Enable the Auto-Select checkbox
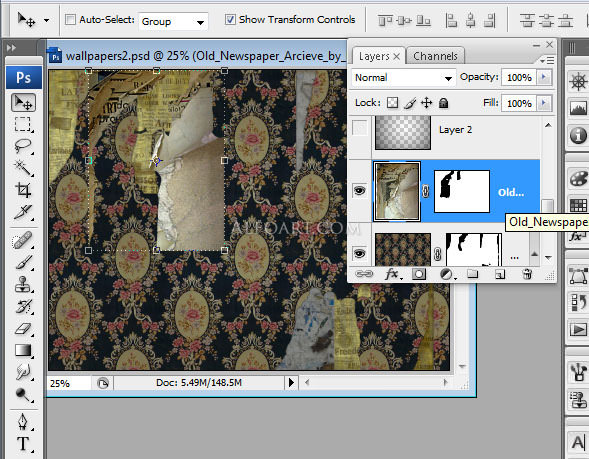The width and height of the screenshot is (589, 459). click(x=70, y=19)
